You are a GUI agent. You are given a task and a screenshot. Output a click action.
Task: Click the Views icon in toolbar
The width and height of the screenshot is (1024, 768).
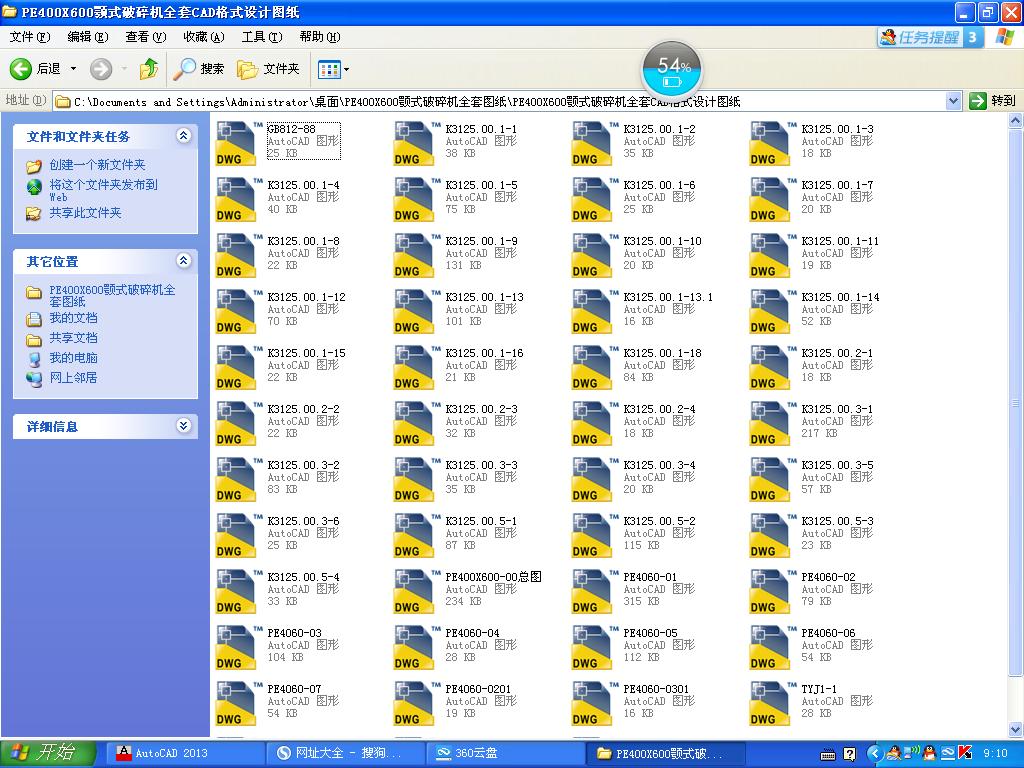[x=329, y=69]
